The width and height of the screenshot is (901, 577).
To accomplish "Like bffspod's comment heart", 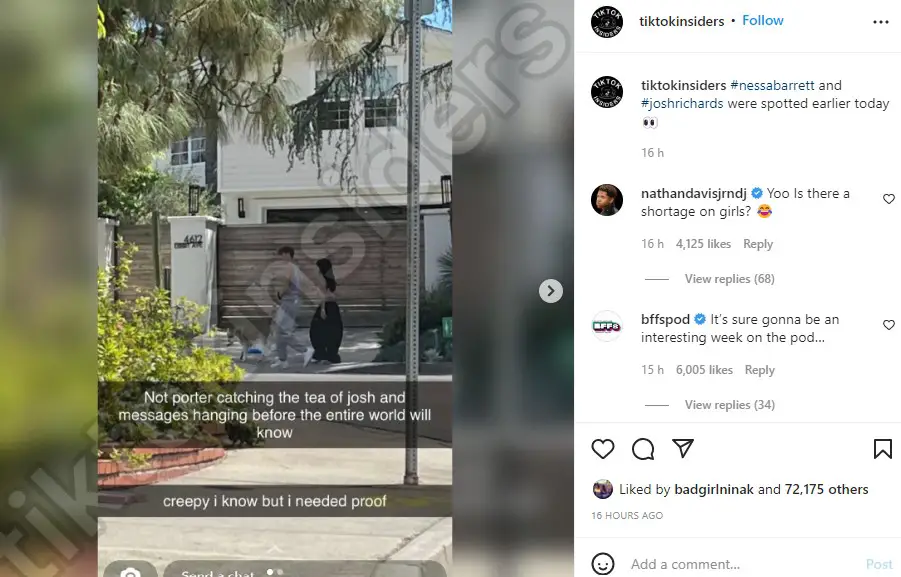I will [x=888, y=325].
